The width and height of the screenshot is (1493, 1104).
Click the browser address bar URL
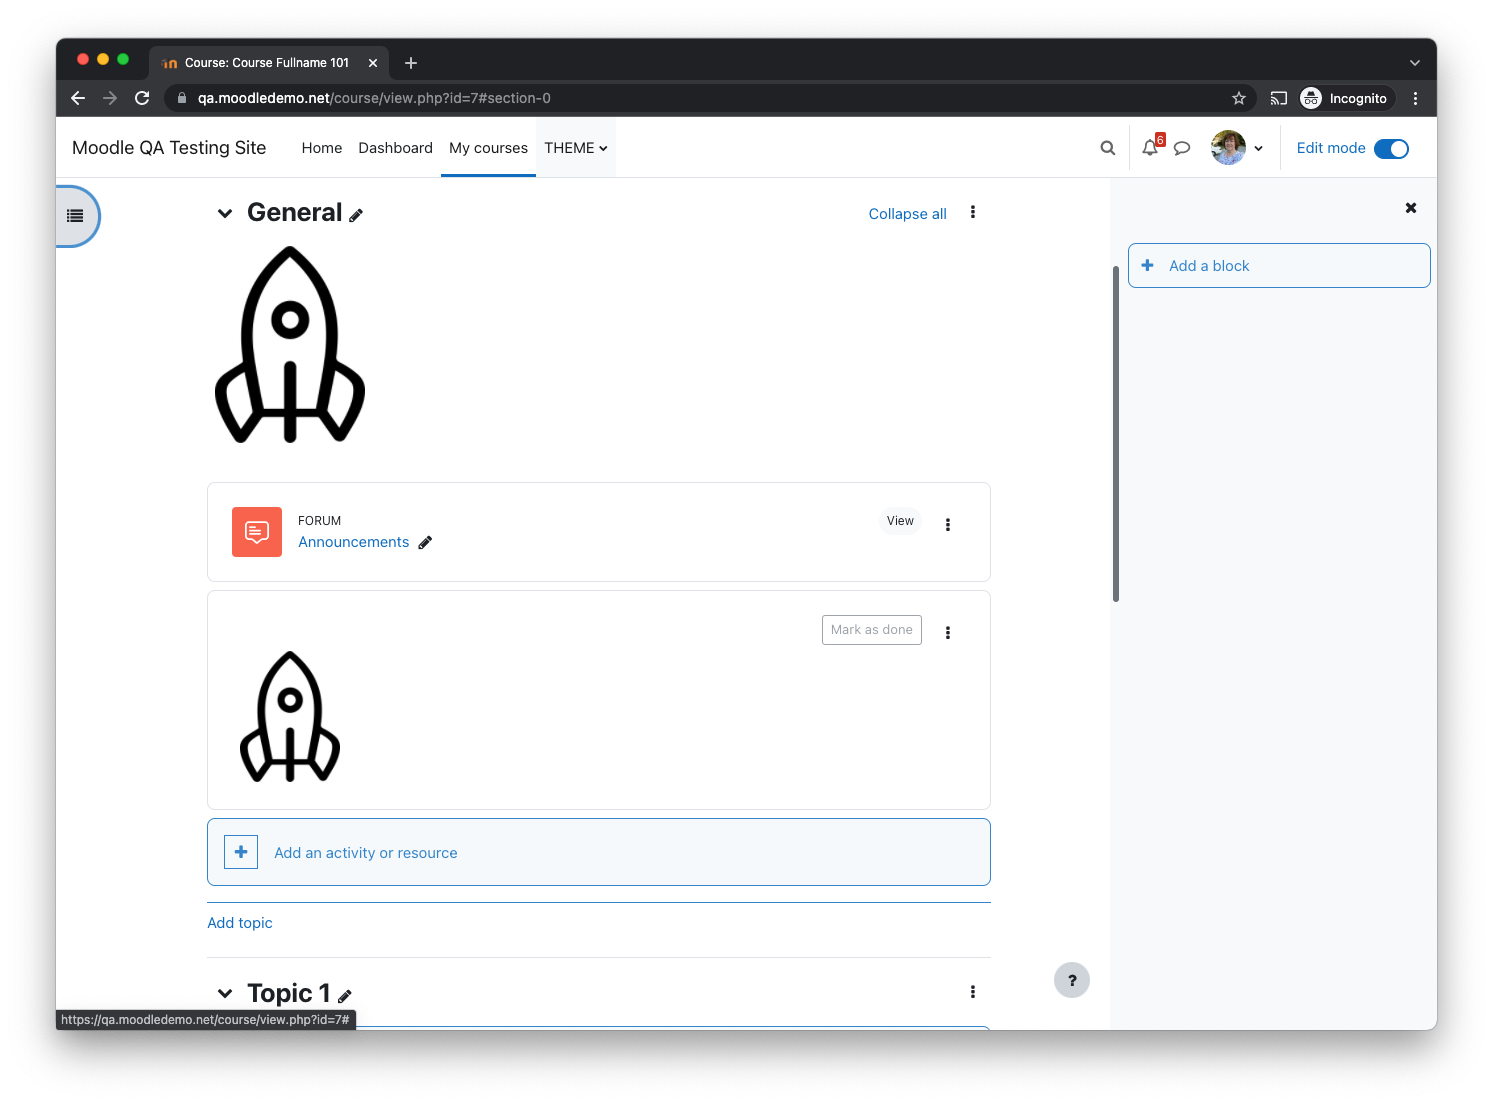pyautogui.click(x=374, y=98)
